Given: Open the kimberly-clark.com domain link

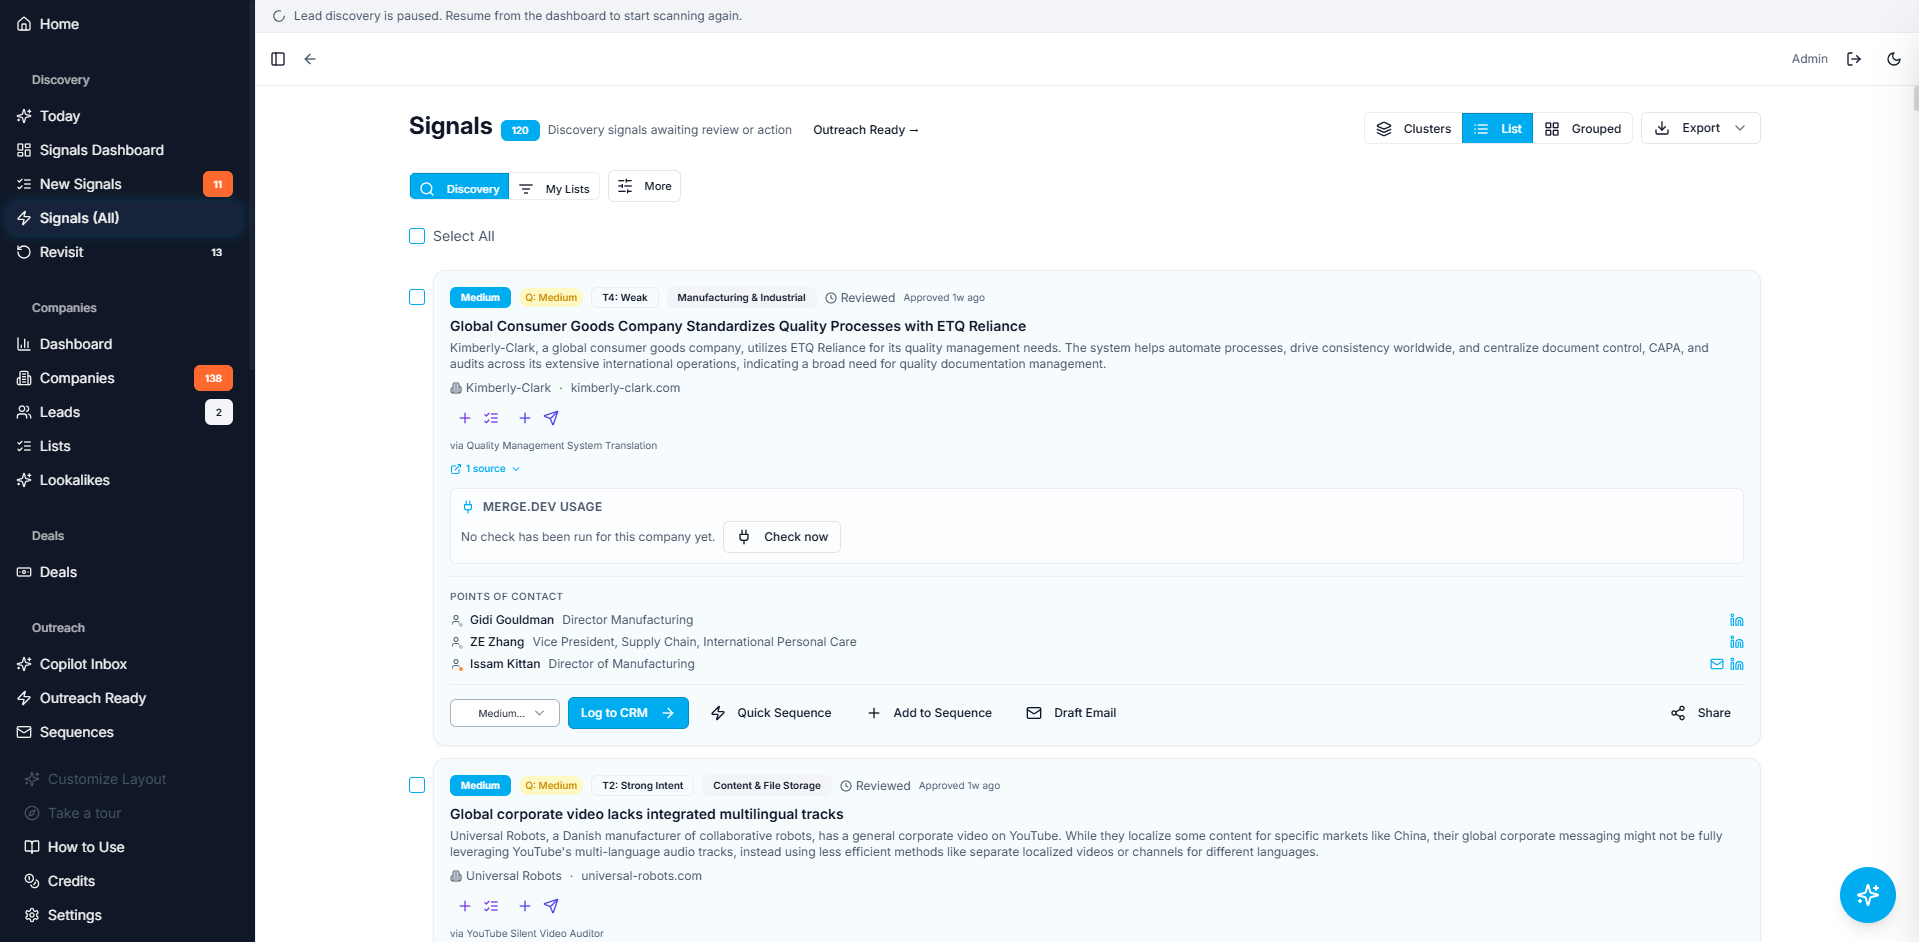Looking at the screenshot, I should coord(625,388).
